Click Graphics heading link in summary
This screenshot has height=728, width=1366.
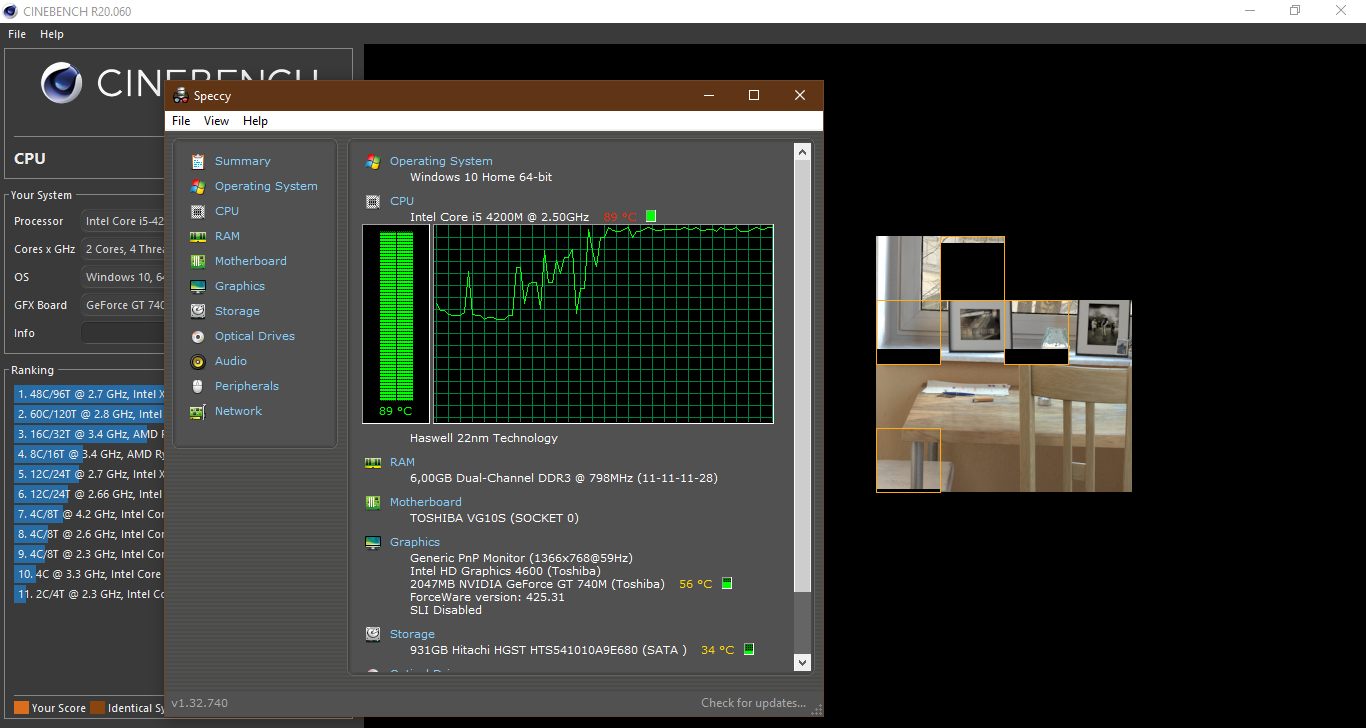coord(415,542)
